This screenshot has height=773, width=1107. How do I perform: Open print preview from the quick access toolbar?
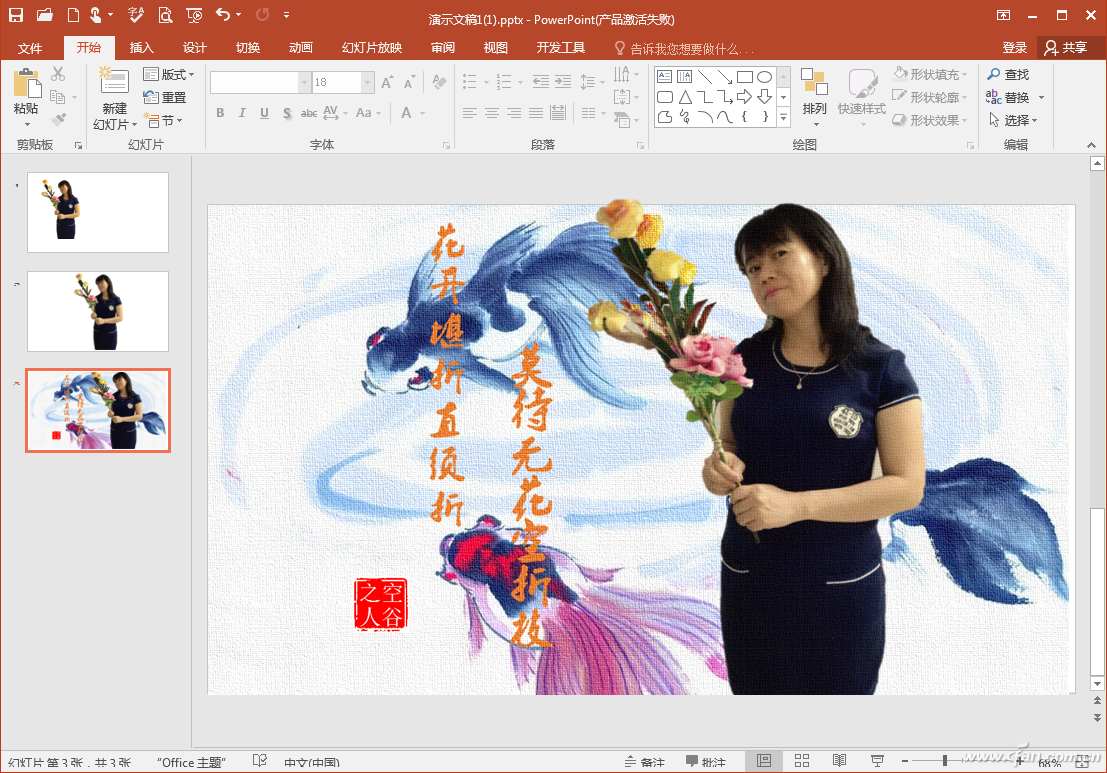pyautogui.click(x=165, y=14)
